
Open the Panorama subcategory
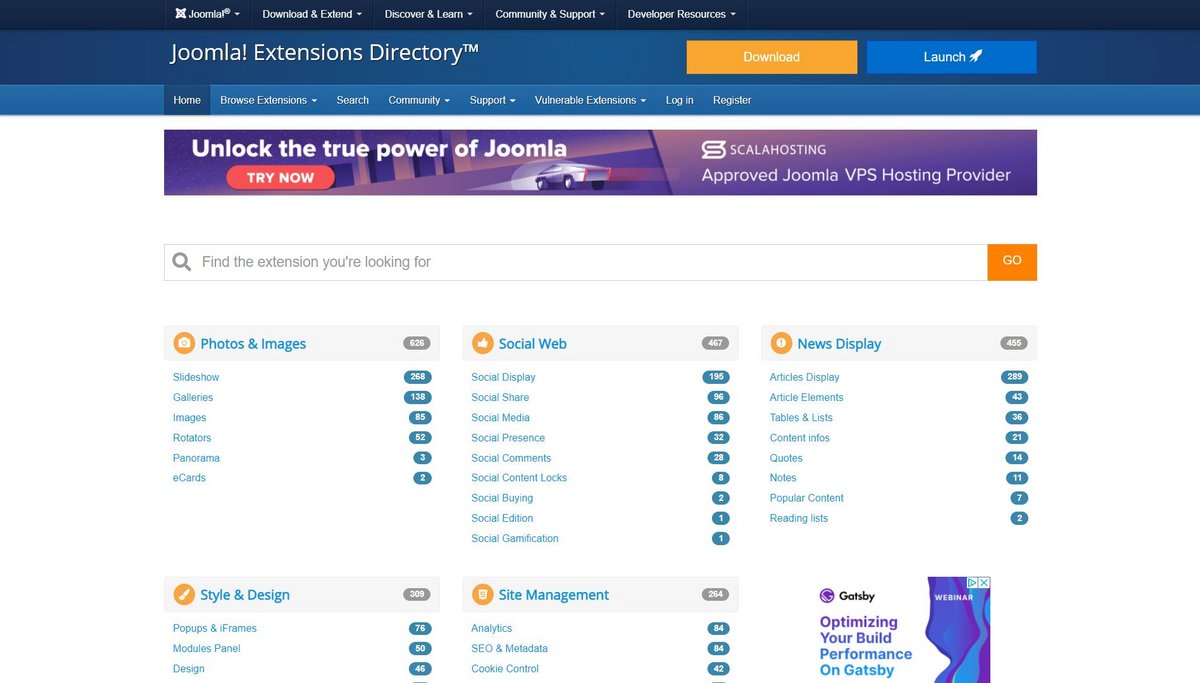click(x=196, y=458)
